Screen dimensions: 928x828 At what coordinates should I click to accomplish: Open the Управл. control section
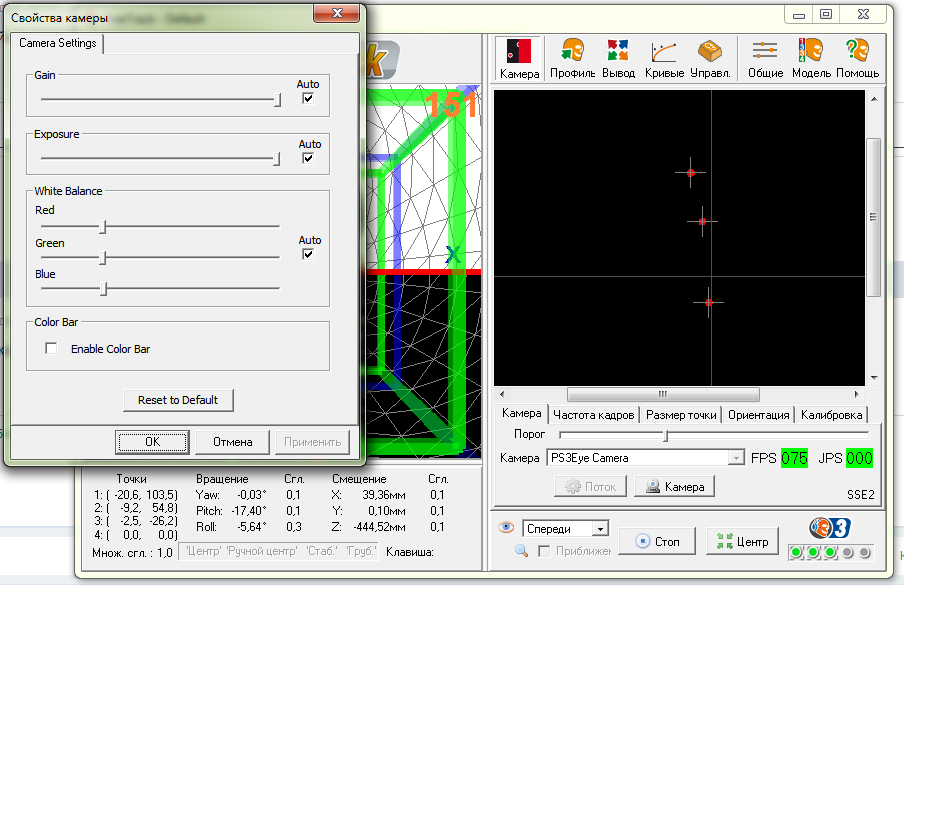click(710, 58)
